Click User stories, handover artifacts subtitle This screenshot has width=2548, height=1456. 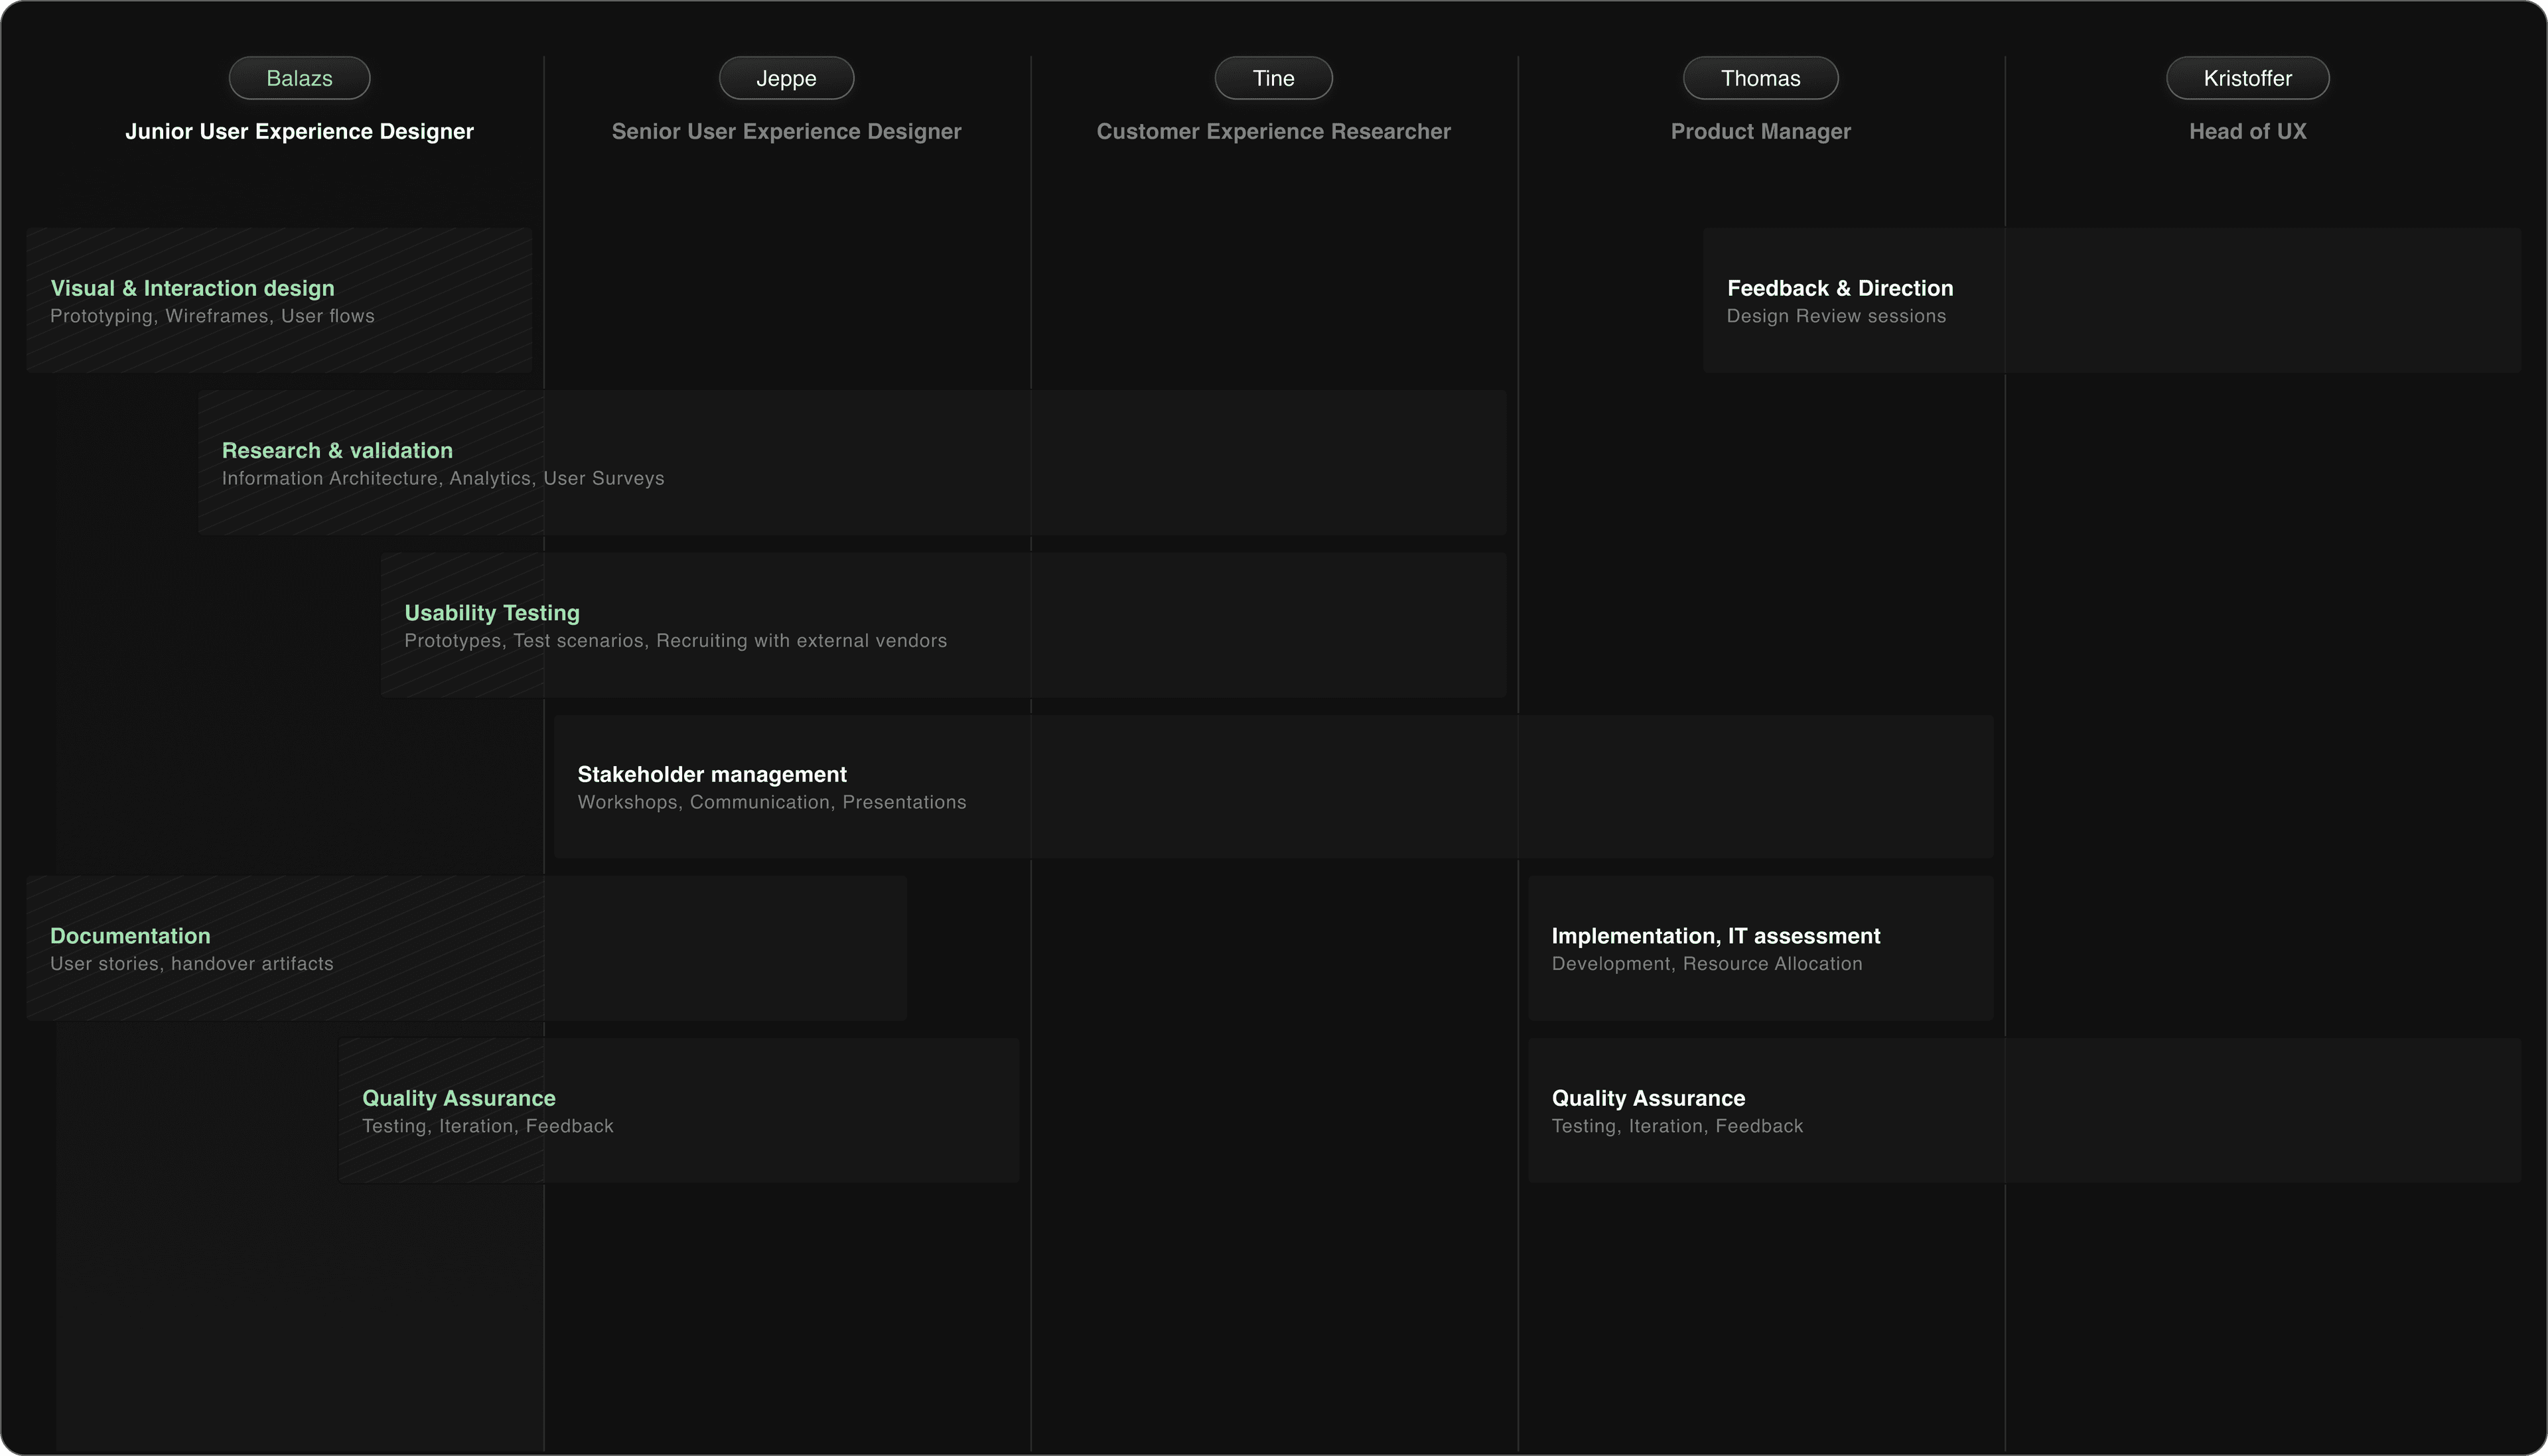pos(191,964)
